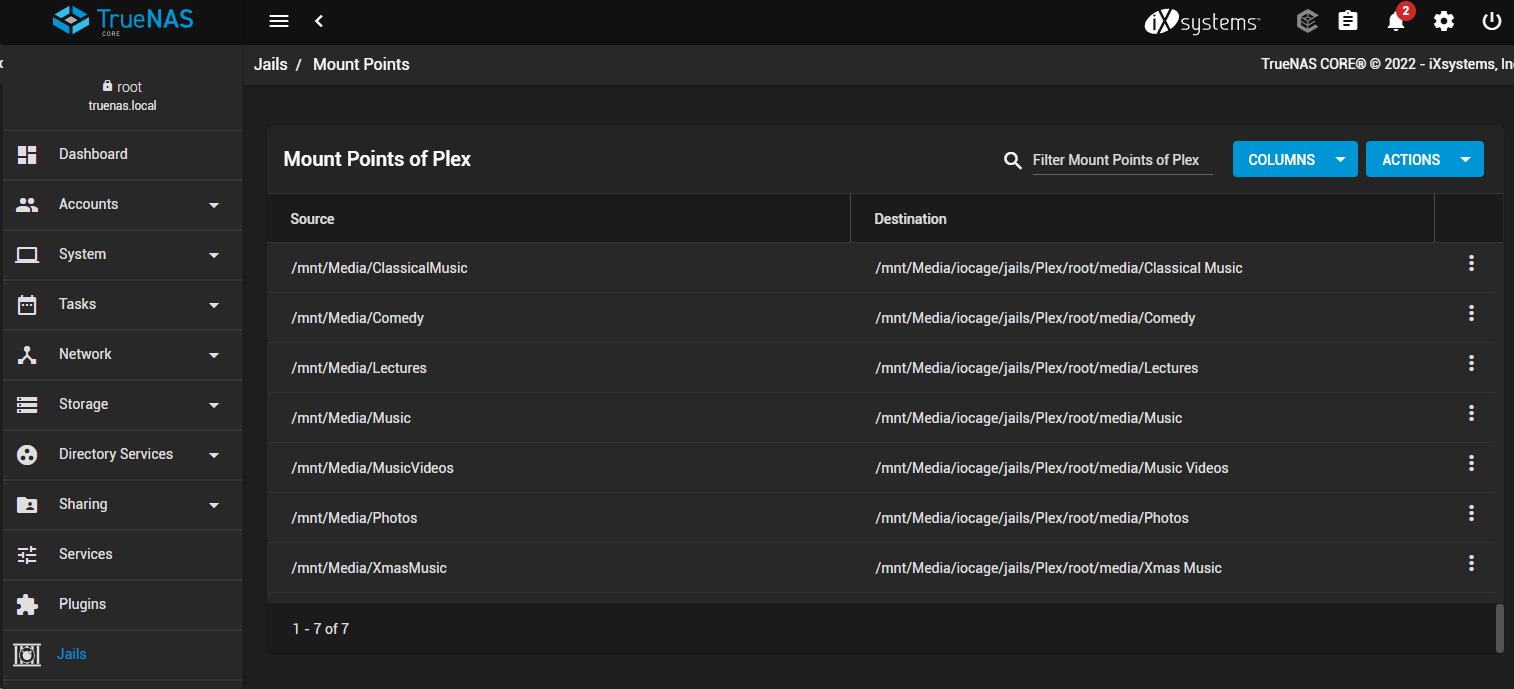
Task: Select destination path ending in Classical Music
Action: [1059, 268]
